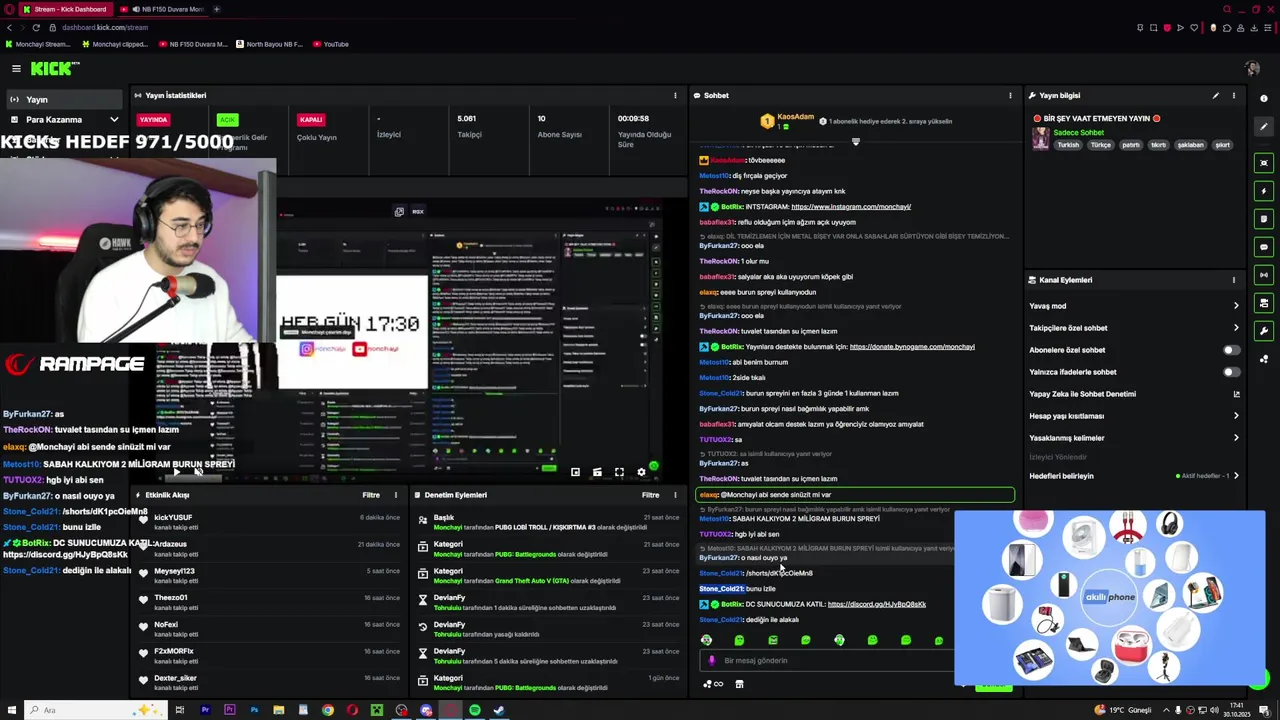Click the info icon in right sidebar
This screenshot has height=720, width=1280.
tap(1264, 99)
